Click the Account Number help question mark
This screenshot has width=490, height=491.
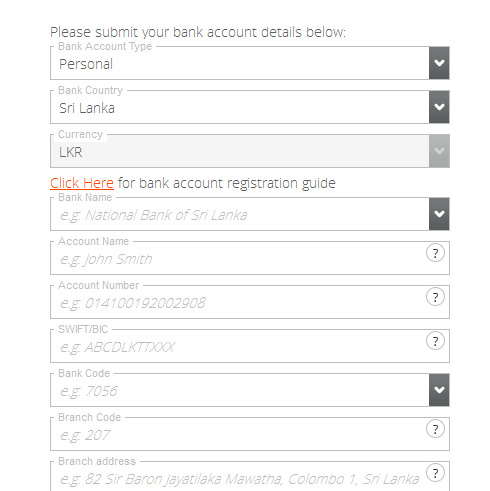(x=435, y=297)
